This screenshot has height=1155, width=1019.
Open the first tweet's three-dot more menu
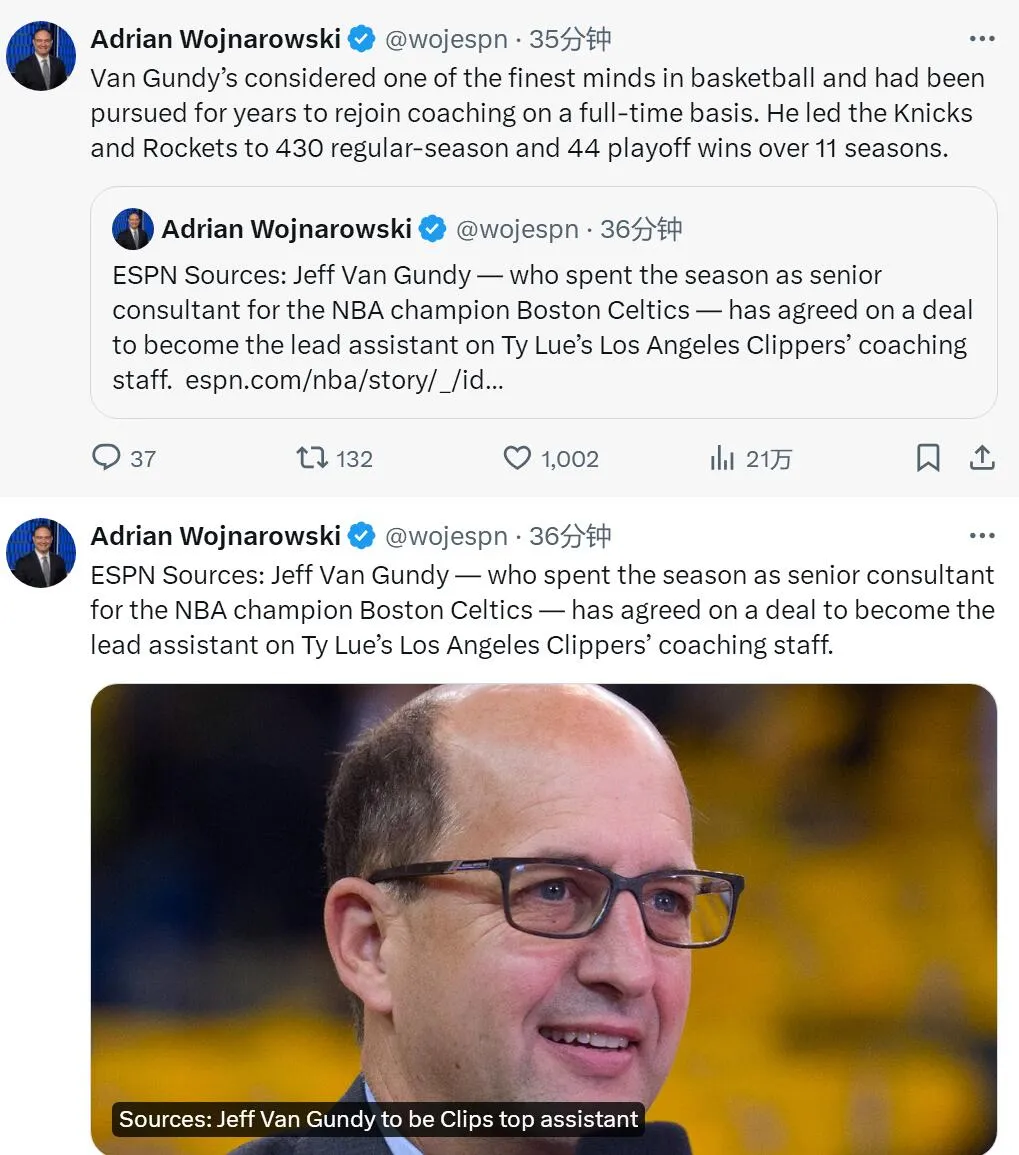tap(982, 39)
